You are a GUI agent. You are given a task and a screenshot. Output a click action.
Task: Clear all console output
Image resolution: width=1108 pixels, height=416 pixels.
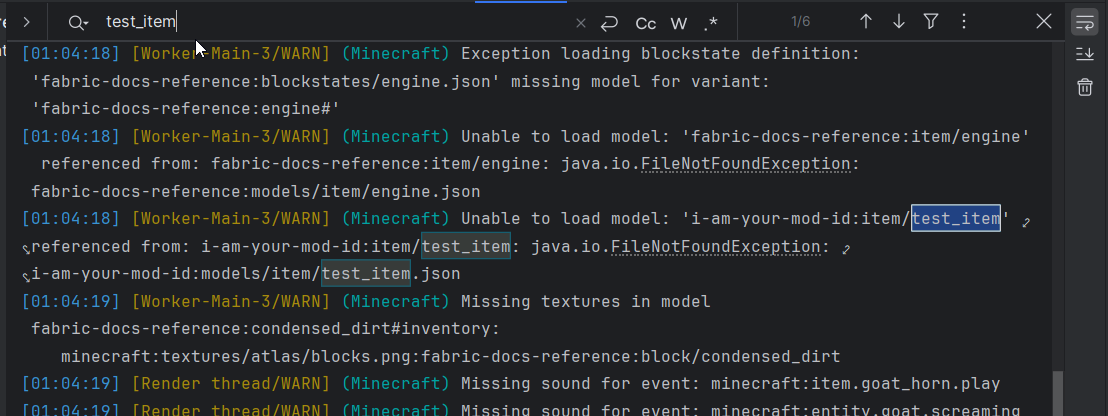point(1084,88)
